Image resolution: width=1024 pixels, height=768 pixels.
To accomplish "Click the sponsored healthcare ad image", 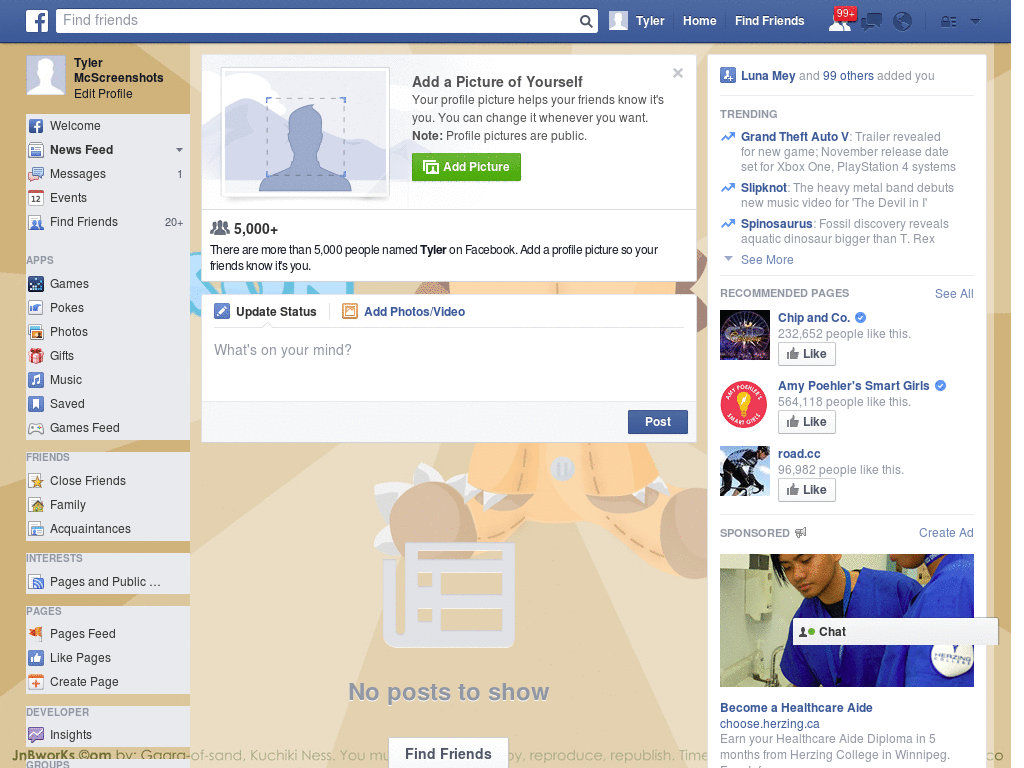I will coord(846,620).
